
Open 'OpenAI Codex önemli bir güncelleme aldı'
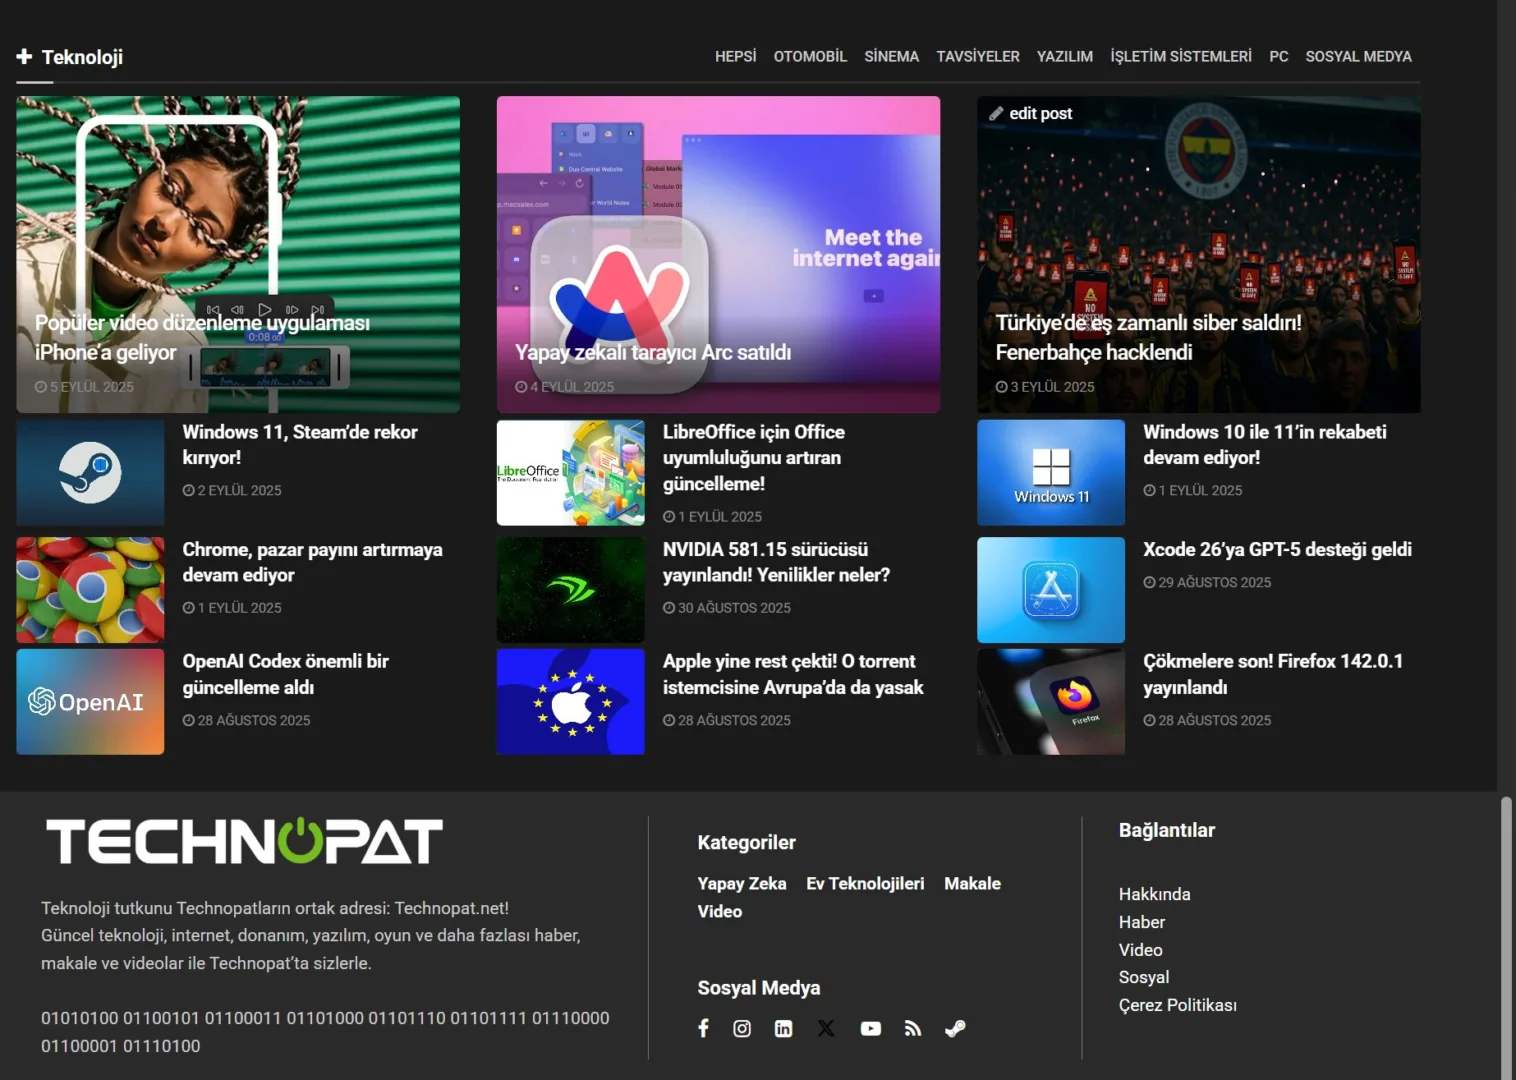(285, 674)
